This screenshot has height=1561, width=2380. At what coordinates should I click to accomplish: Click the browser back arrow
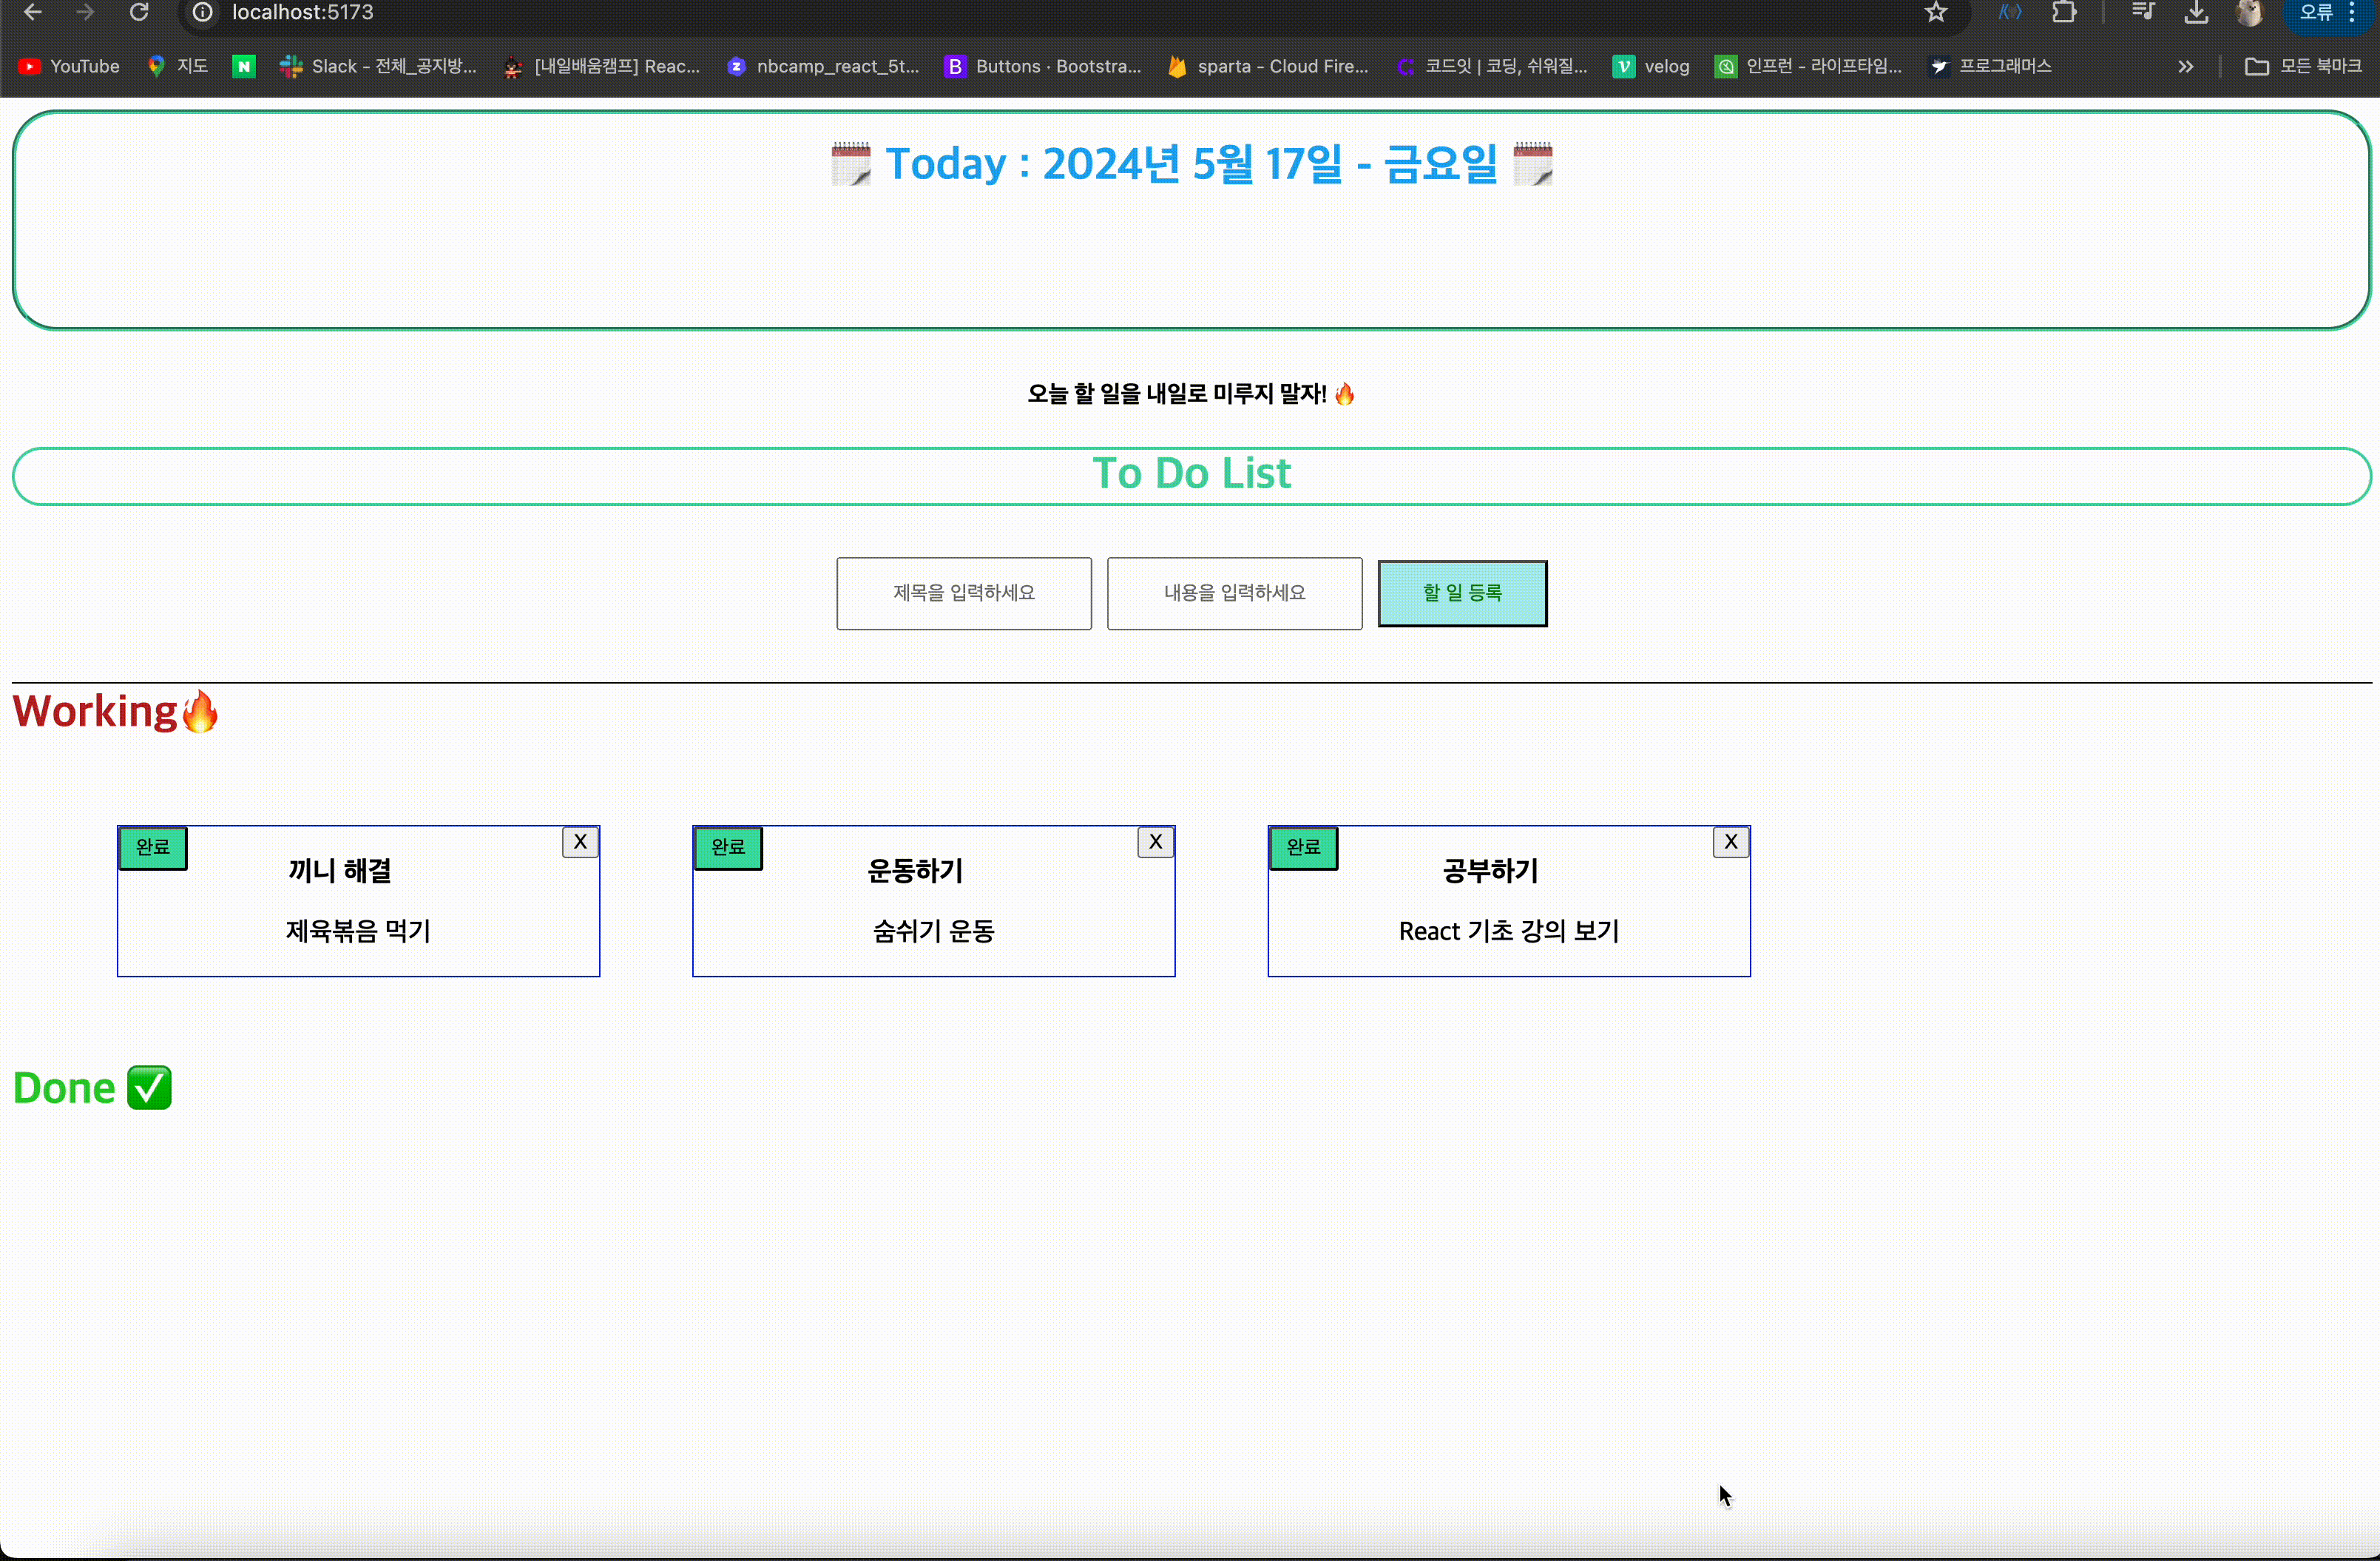click(x=32, y=12)
